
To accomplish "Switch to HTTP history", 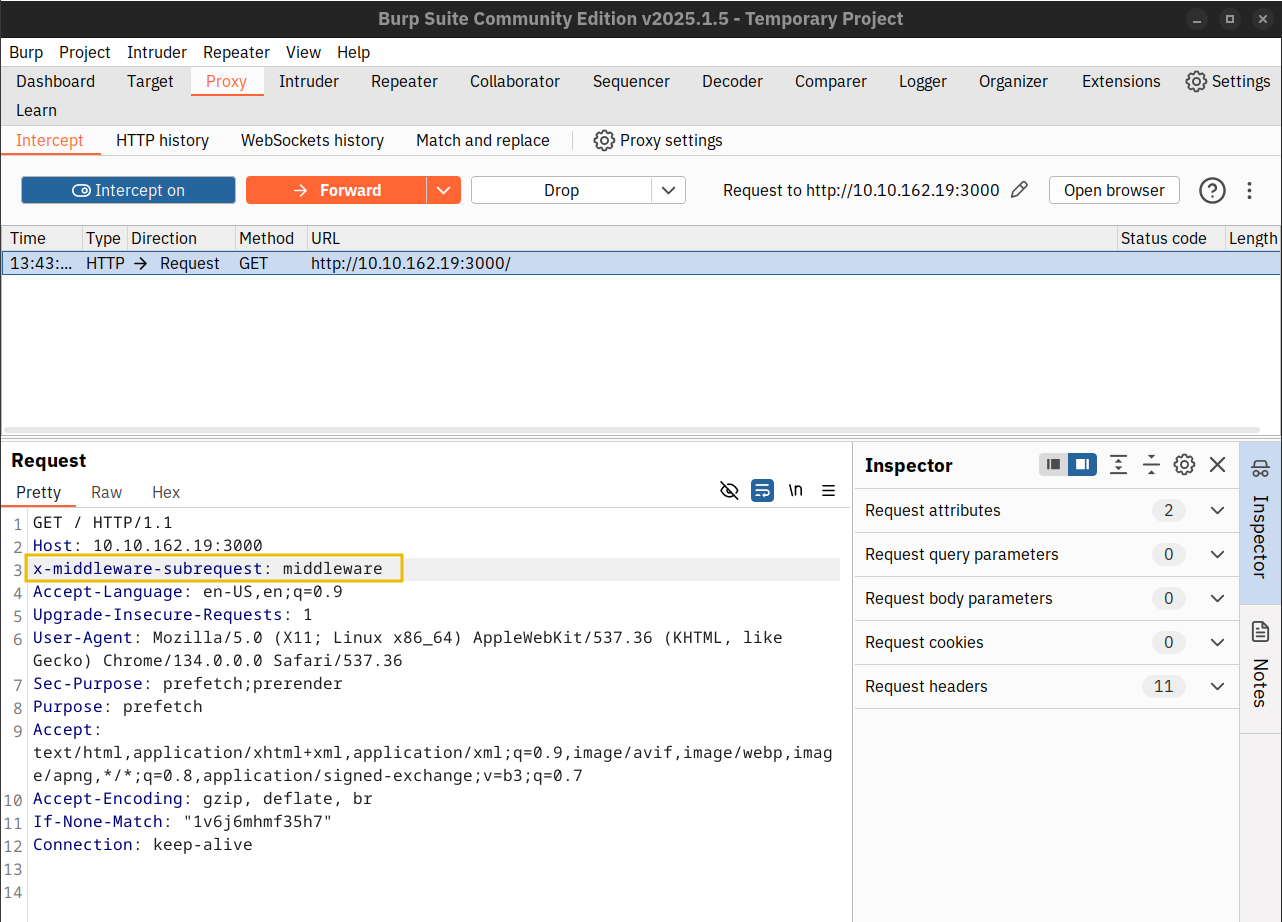I will (162, 140).
